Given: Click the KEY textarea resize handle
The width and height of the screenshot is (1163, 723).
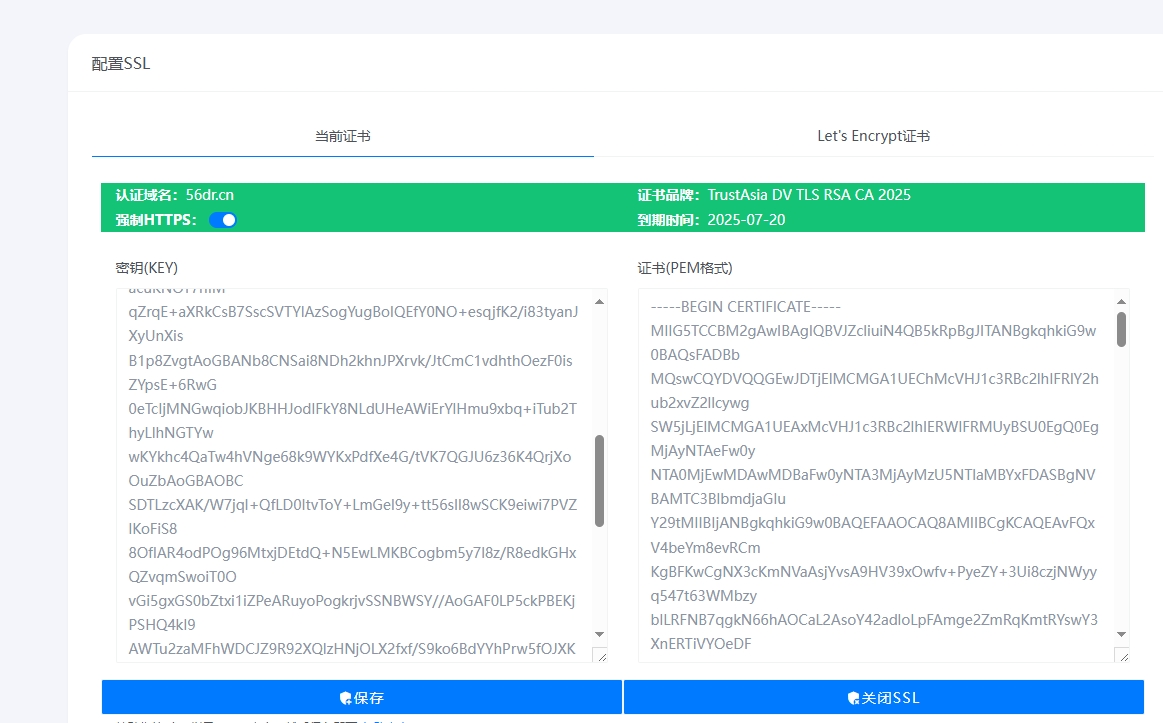Looking at the screenshot, I should pyautogui.click(x=601, y=656).
